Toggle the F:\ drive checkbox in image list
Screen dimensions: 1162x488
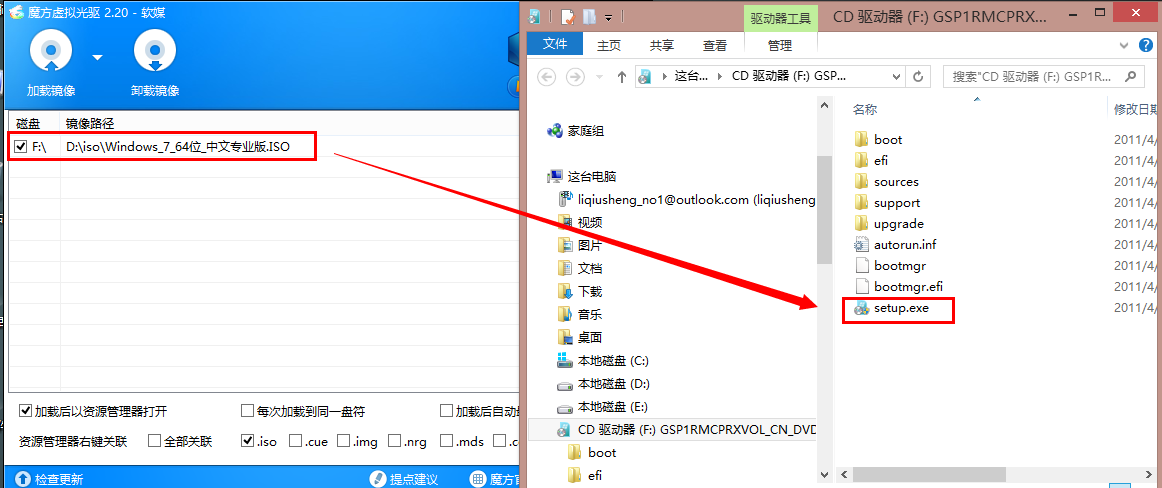[x=21, y=147]
